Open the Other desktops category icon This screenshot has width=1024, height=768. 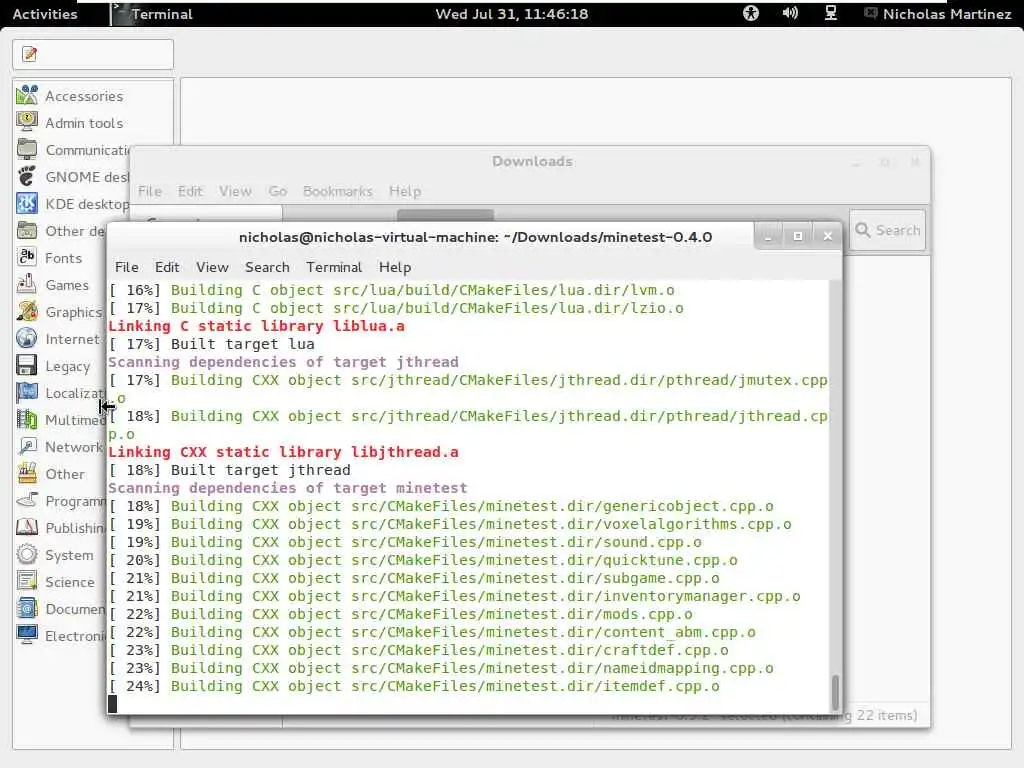coord(27,231)
